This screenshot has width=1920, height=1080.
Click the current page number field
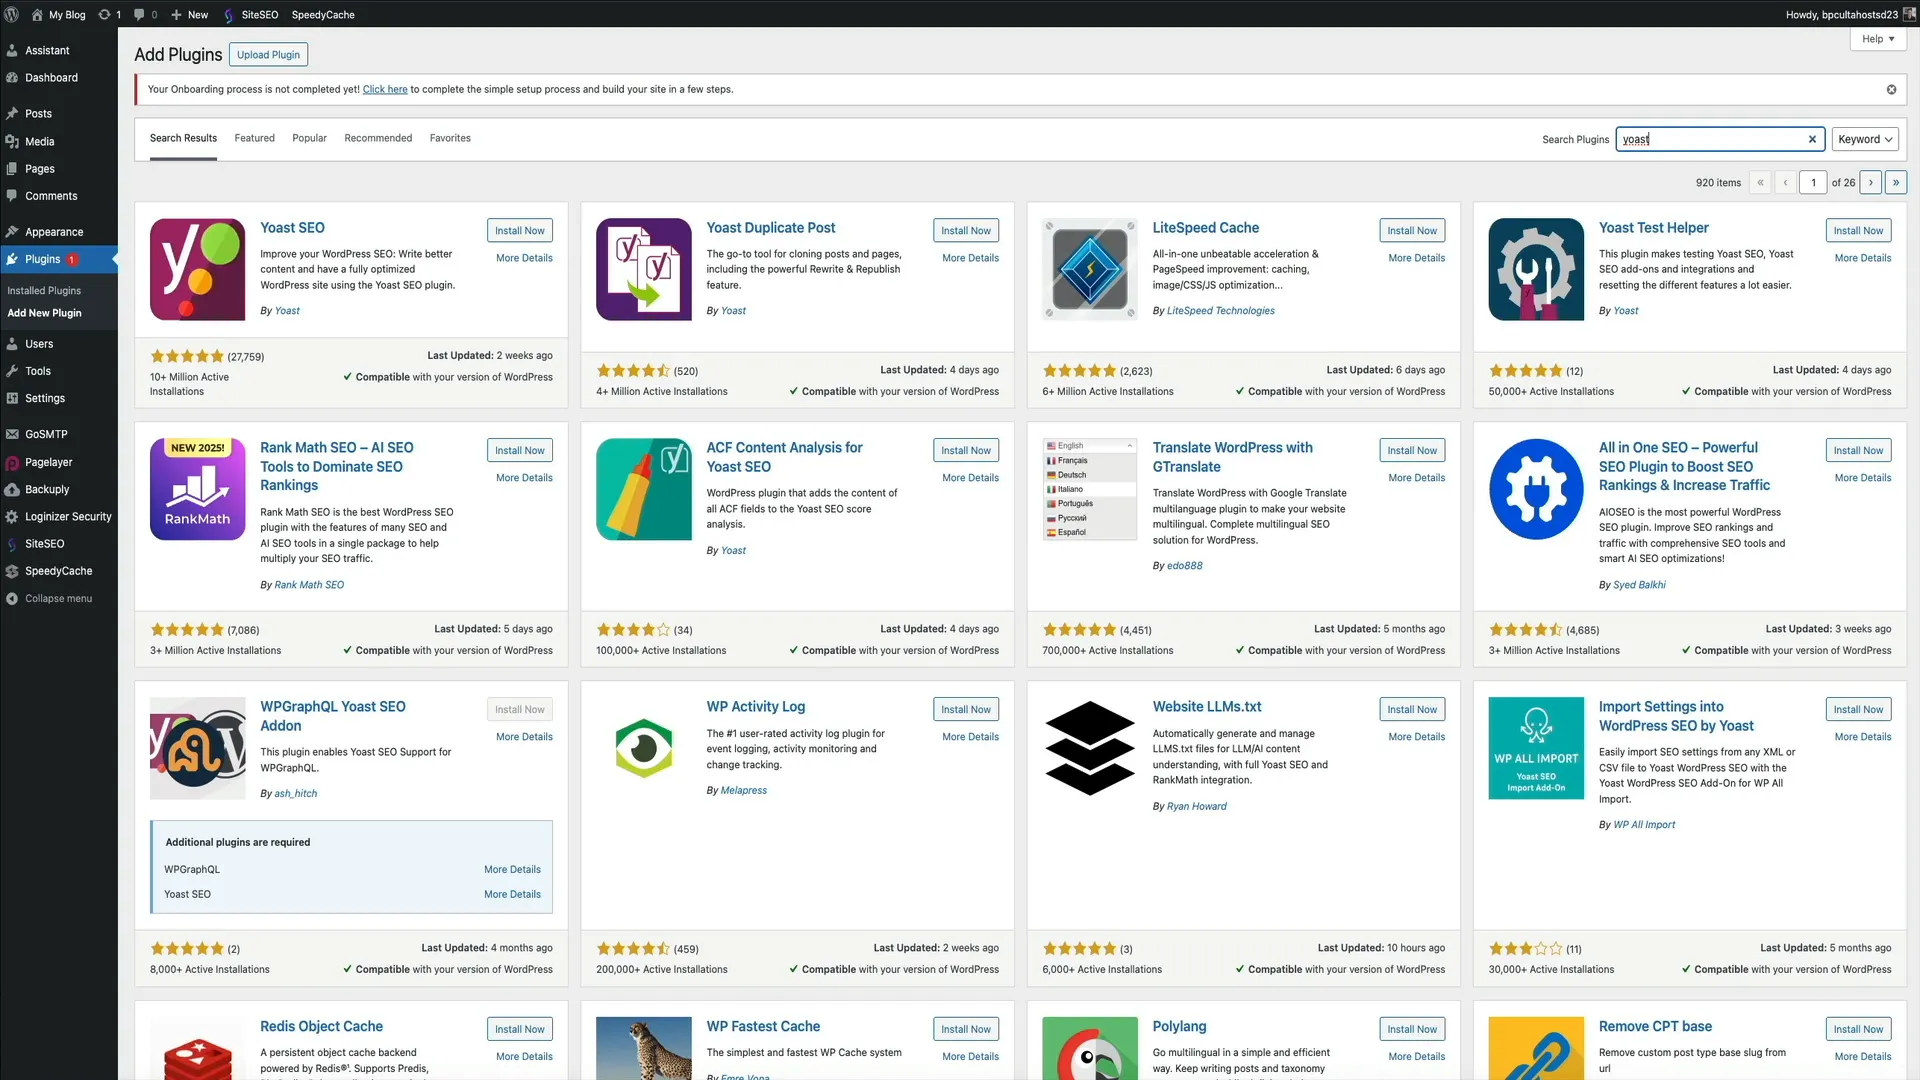(x=1813, y=182)
